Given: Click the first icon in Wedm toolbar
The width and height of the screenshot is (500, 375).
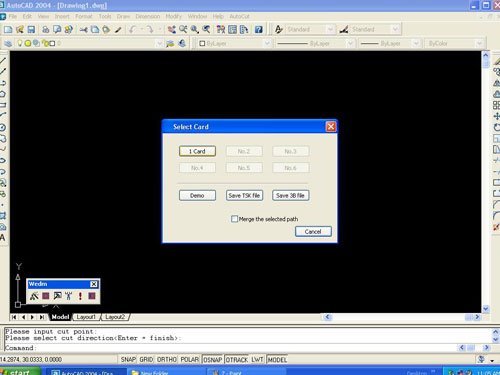Looking at the screenshot, I should point(34,296).
